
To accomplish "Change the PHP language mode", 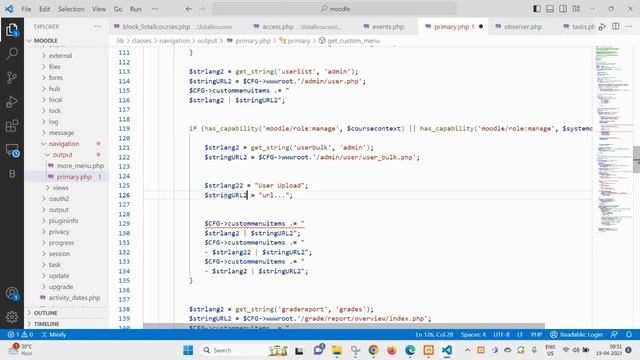I will coord(536,335).
